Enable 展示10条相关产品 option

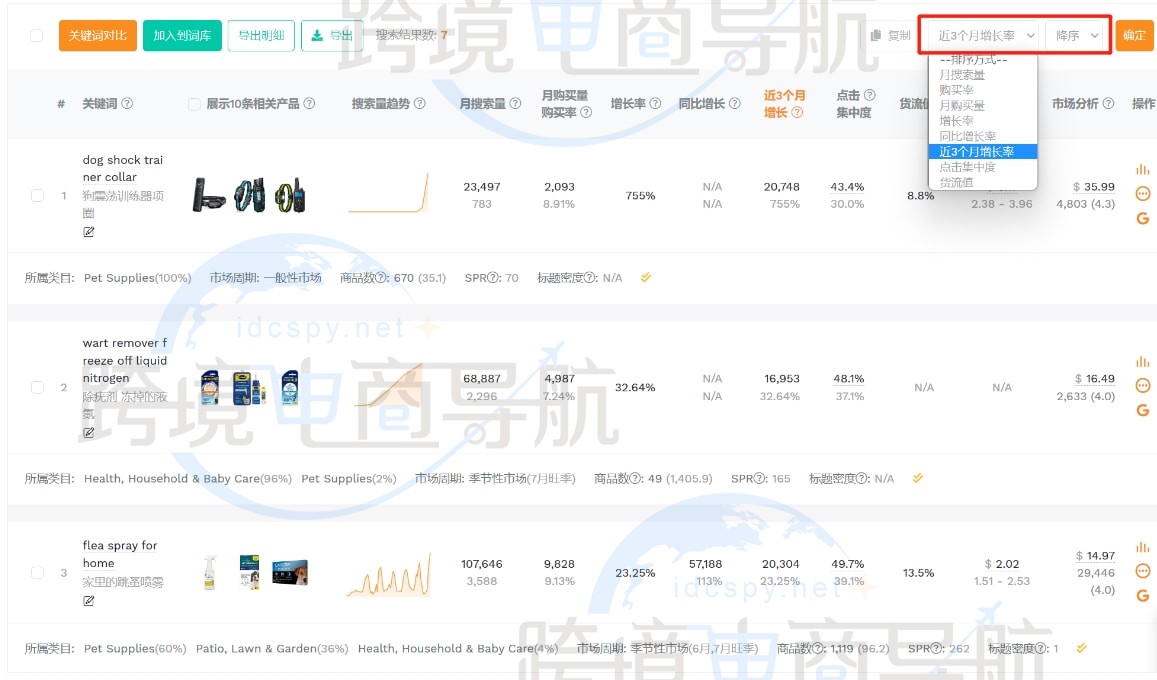click(193, 103)
